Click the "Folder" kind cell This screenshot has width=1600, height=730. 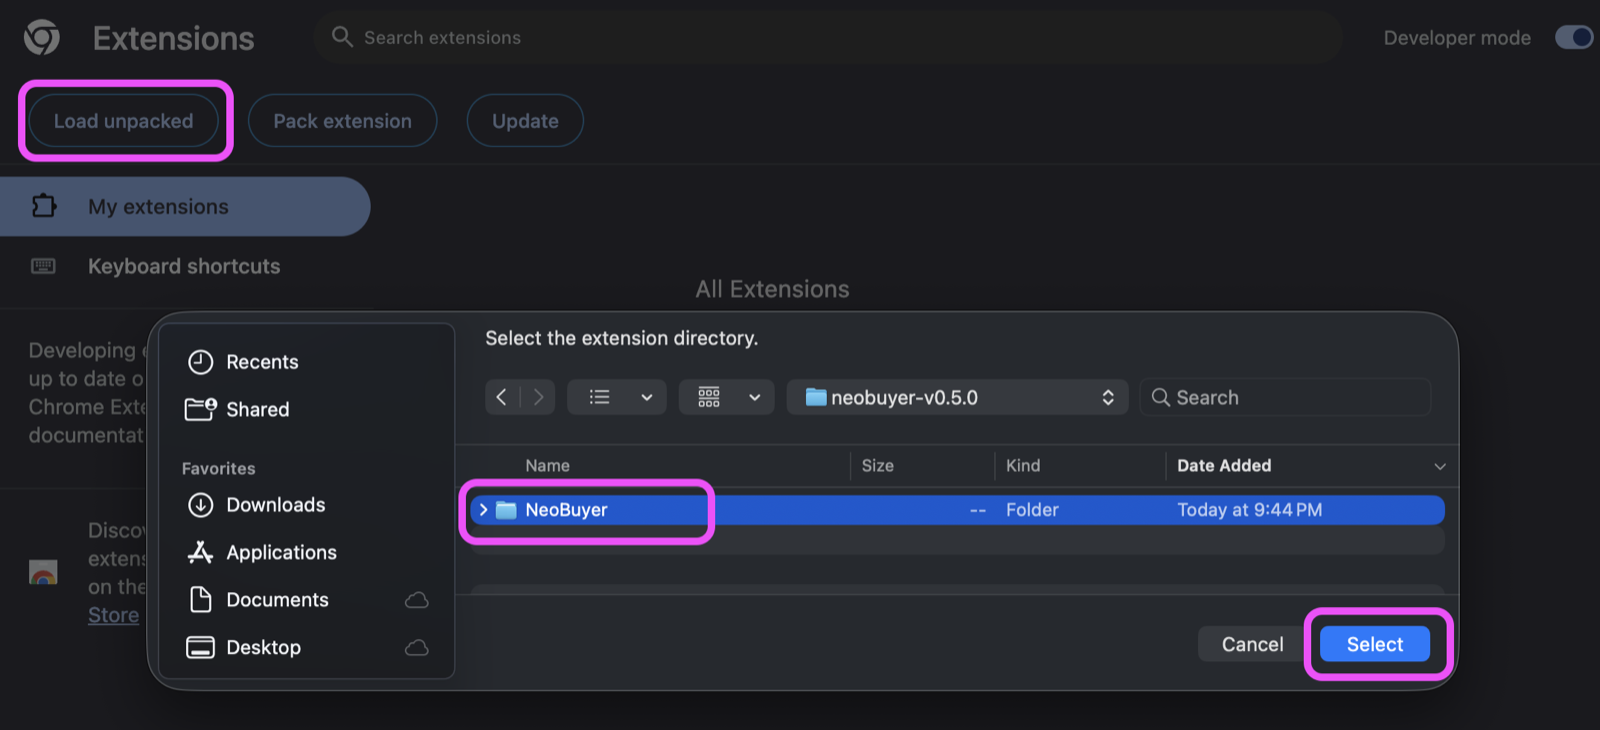[x=1032, y=510]
